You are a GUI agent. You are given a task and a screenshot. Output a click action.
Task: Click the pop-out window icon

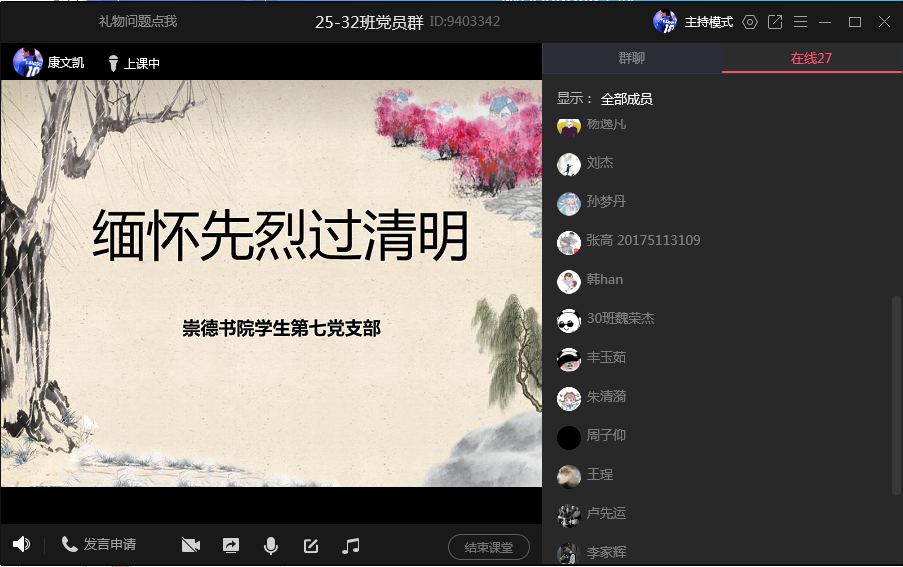click(x=775, y=22)
